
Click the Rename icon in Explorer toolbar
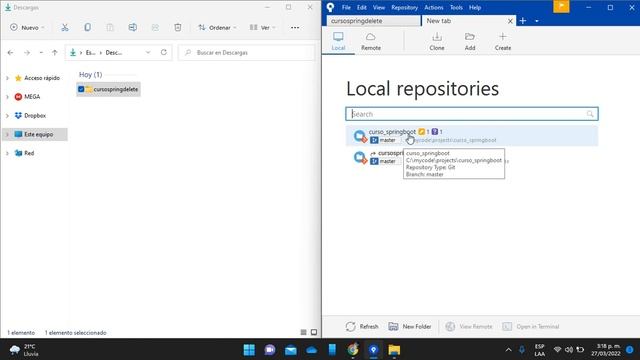(133, 27)
